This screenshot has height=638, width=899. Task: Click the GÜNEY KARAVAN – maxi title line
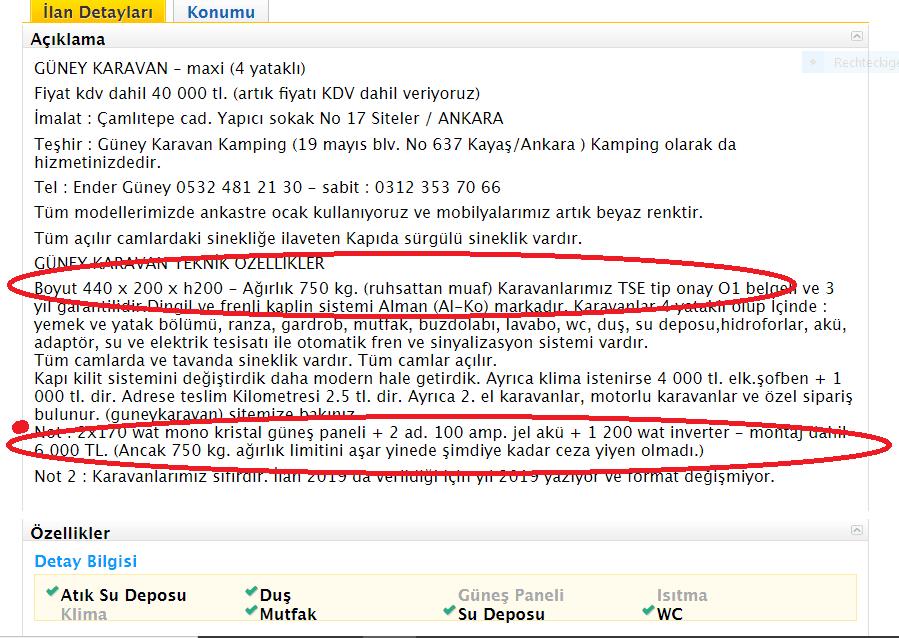170,69
